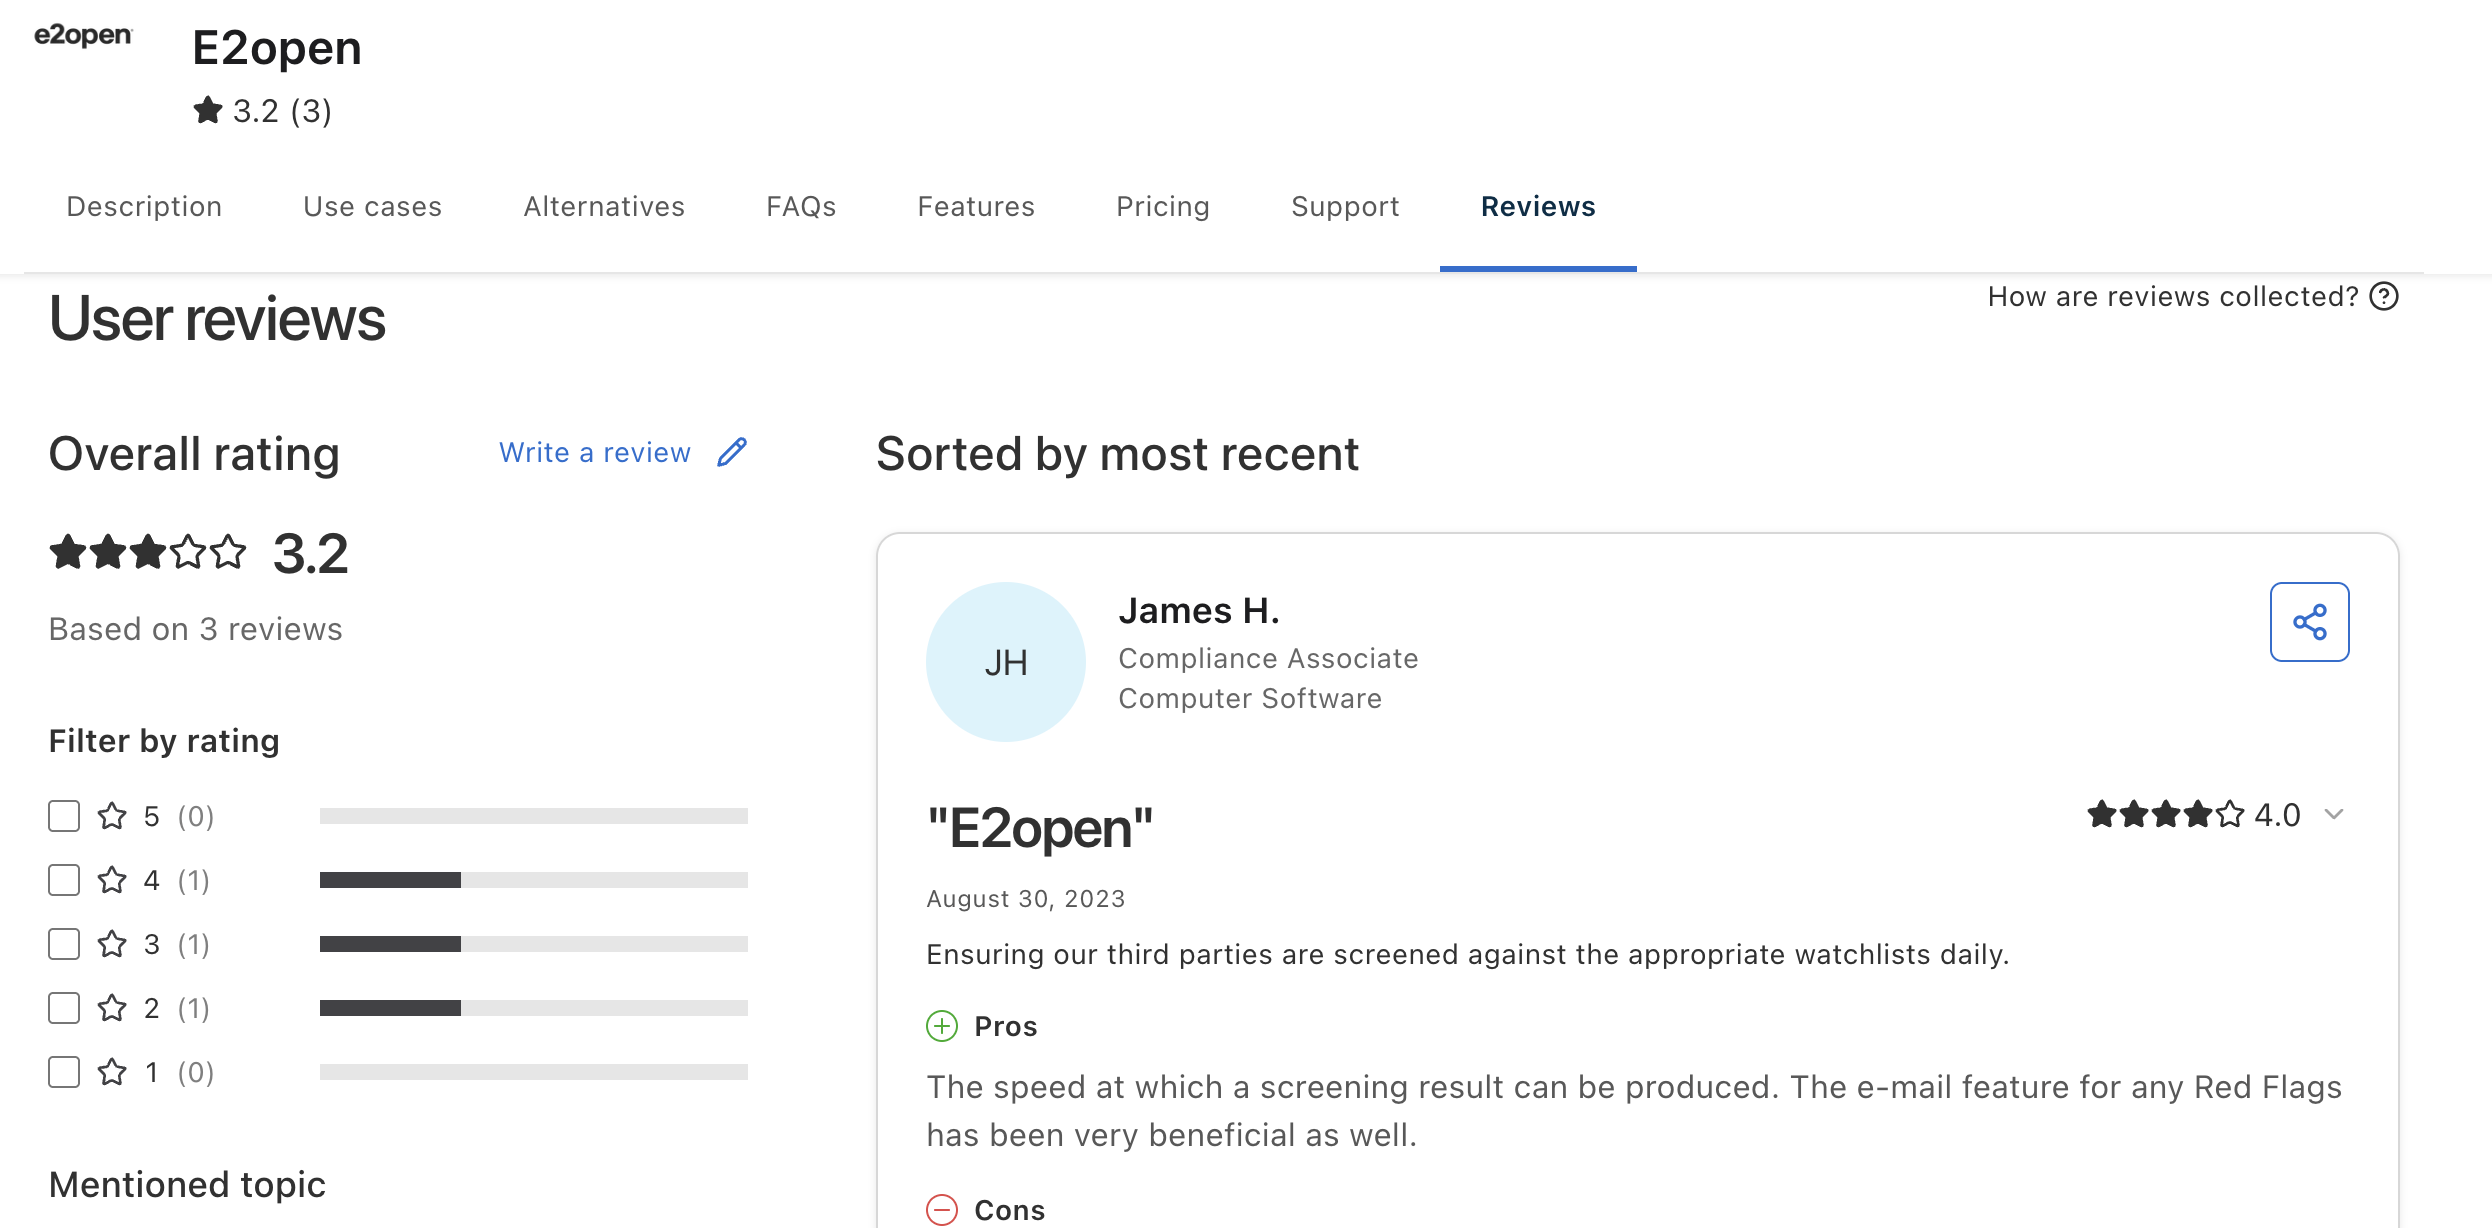Click the Based on 3 reviews text
Viewport: 2492px width, 1228px height.
pos(196,629)
